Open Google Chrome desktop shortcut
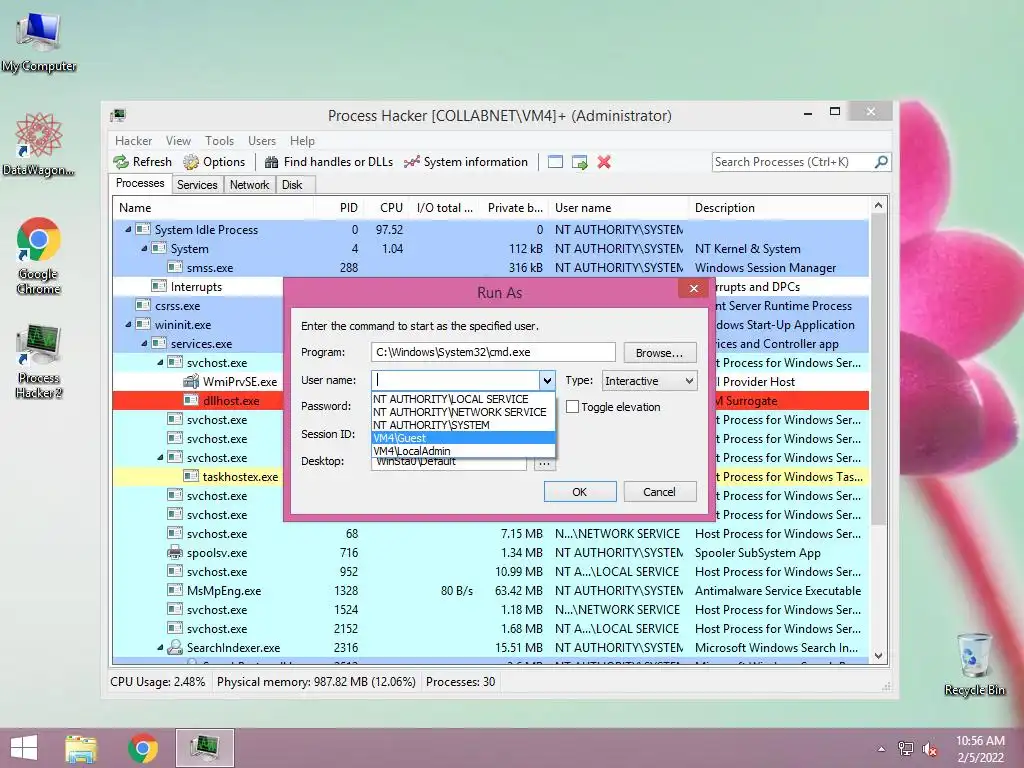 39,256
